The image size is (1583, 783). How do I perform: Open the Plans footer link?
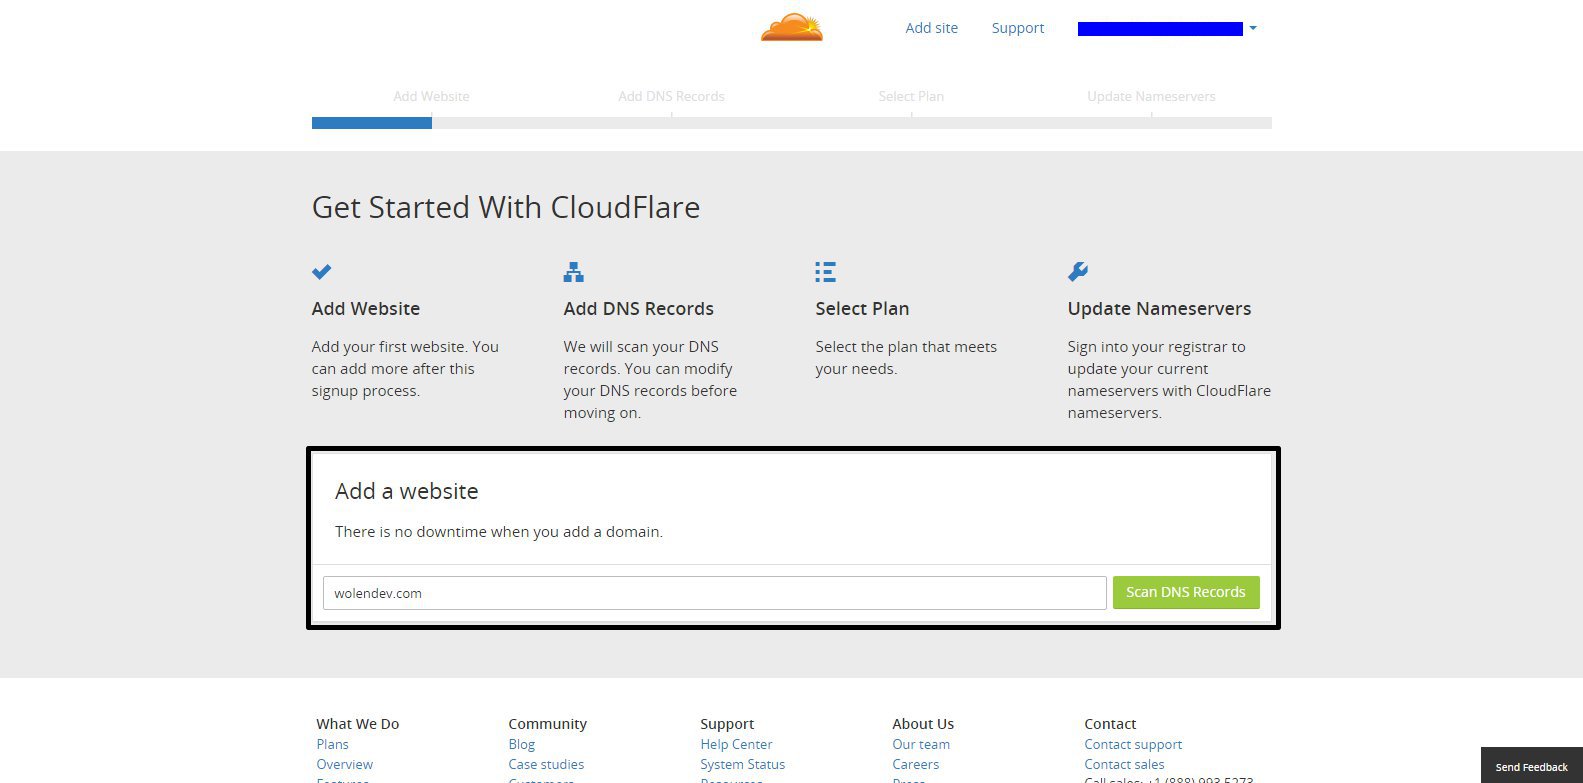(332, 744)
